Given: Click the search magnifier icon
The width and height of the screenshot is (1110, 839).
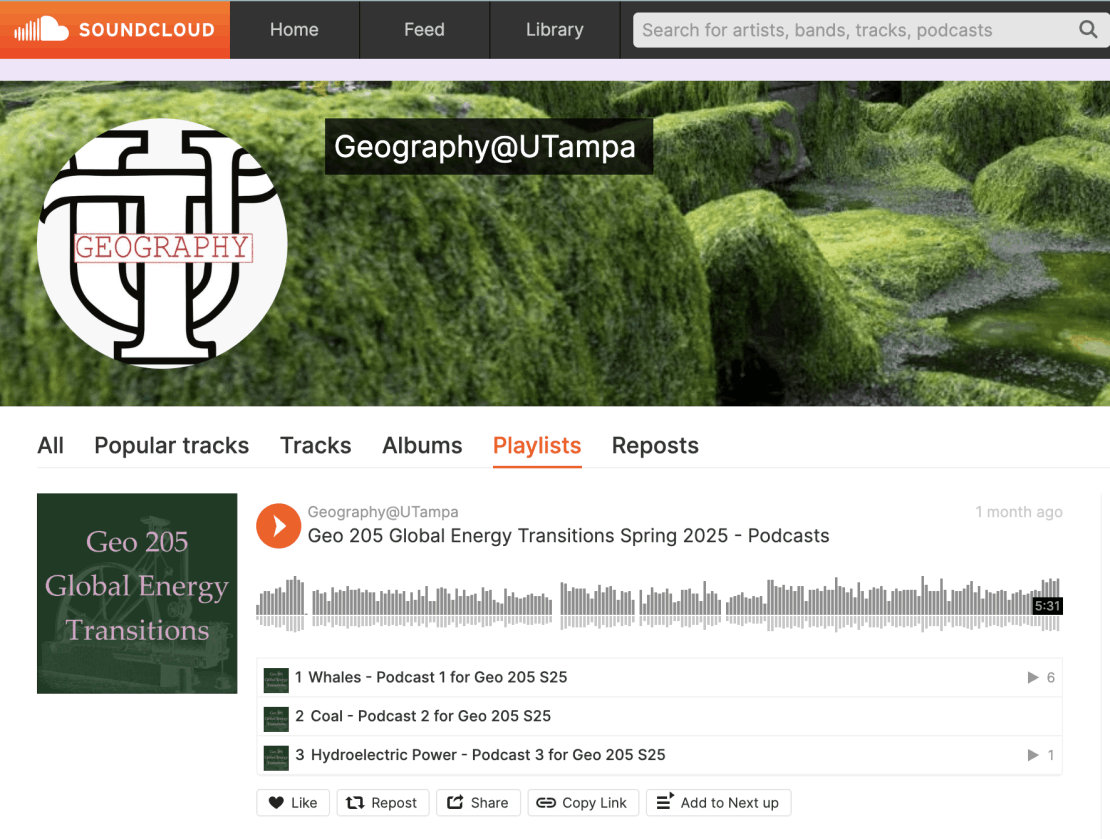Looking at the screenshot, I should coord(1088,30).
